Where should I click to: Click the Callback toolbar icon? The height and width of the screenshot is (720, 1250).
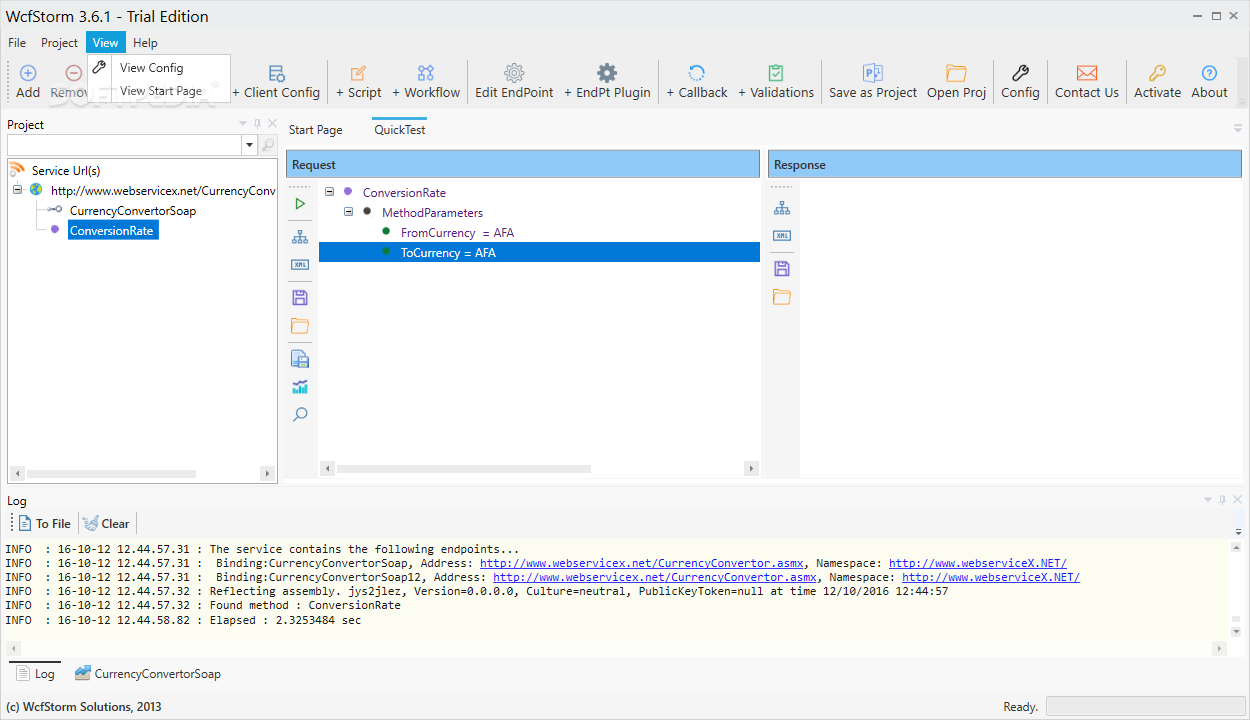[x=697, y=80]
